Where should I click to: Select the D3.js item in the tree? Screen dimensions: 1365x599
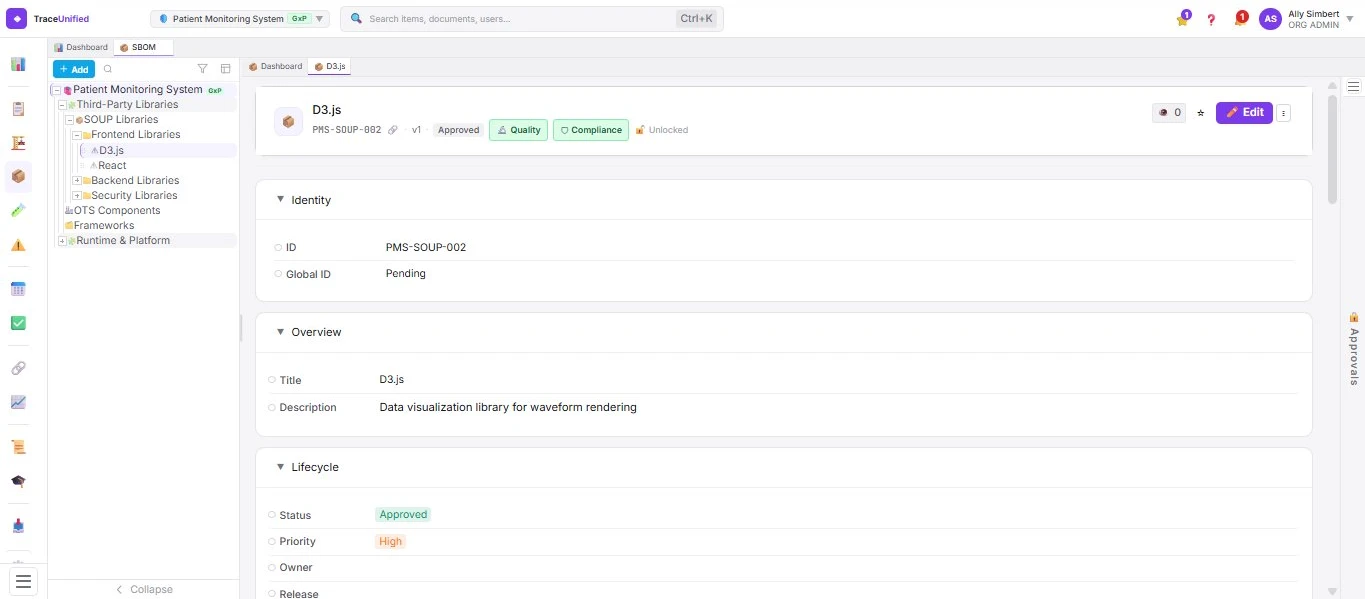[111, 151]
